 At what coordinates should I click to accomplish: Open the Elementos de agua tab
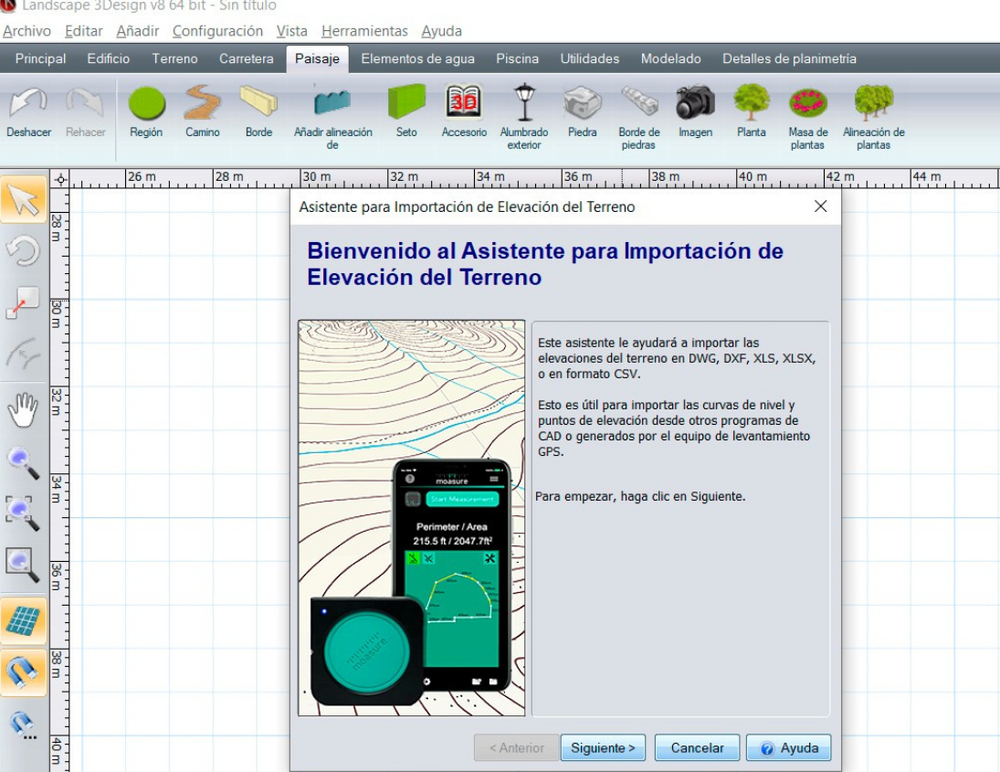[x=418, y=59]
